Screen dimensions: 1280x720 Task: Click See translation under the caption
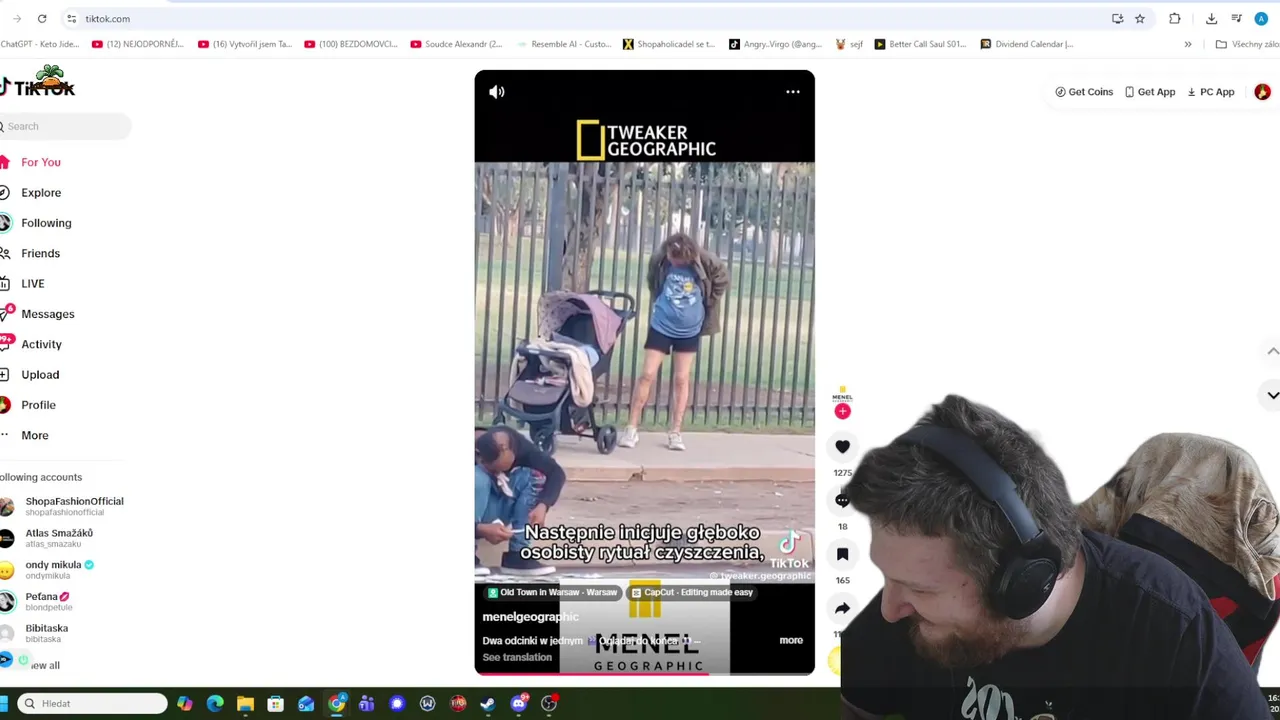pos(517,657)
